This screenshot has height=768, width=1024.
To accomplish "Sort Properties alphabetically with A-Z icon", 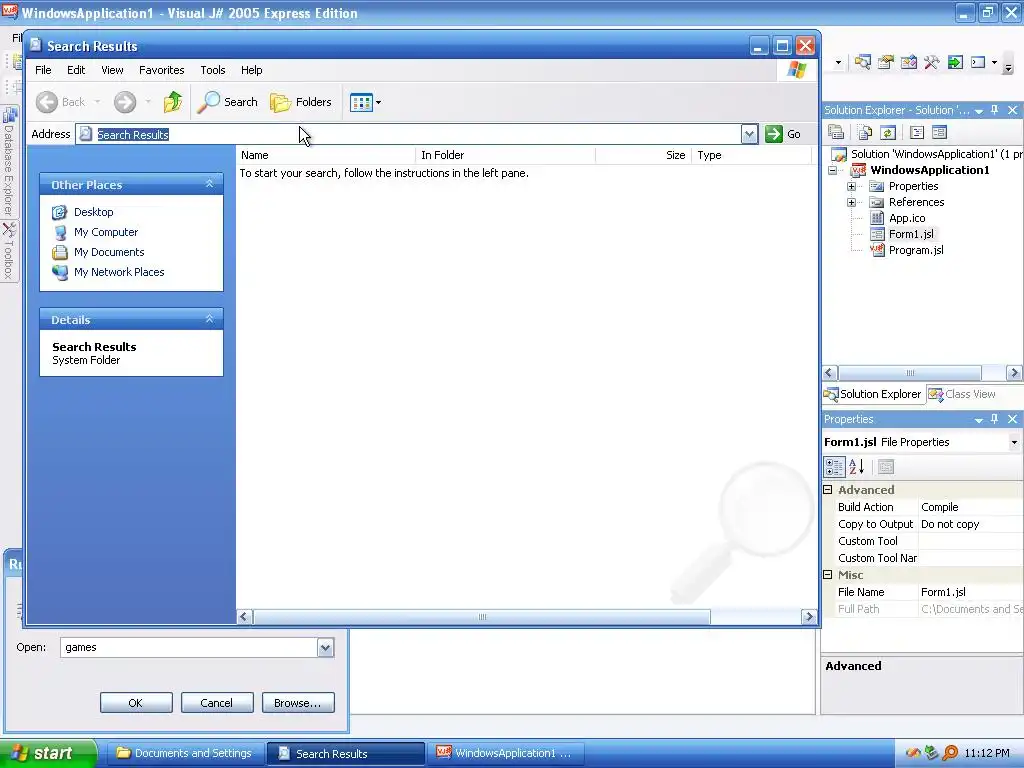I will (856, 467).
